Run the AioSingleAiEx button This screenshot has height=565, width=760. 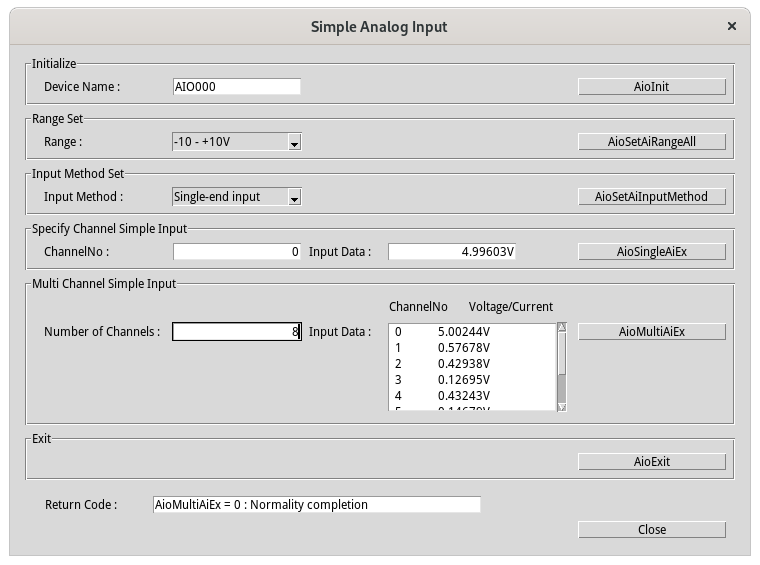[651, 252]
